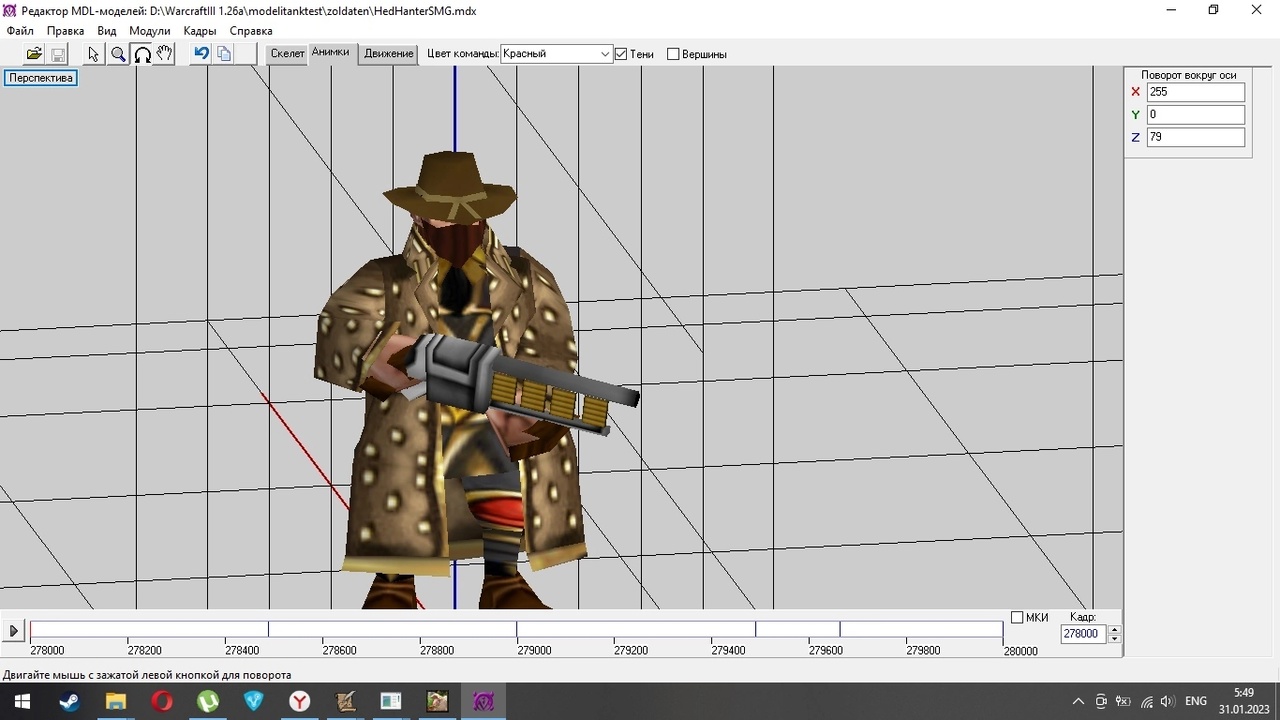Image resolution: width=1280 pixels, height=720 pixels.
Task: Click the save disk icon
Action: tap(58, 54)
